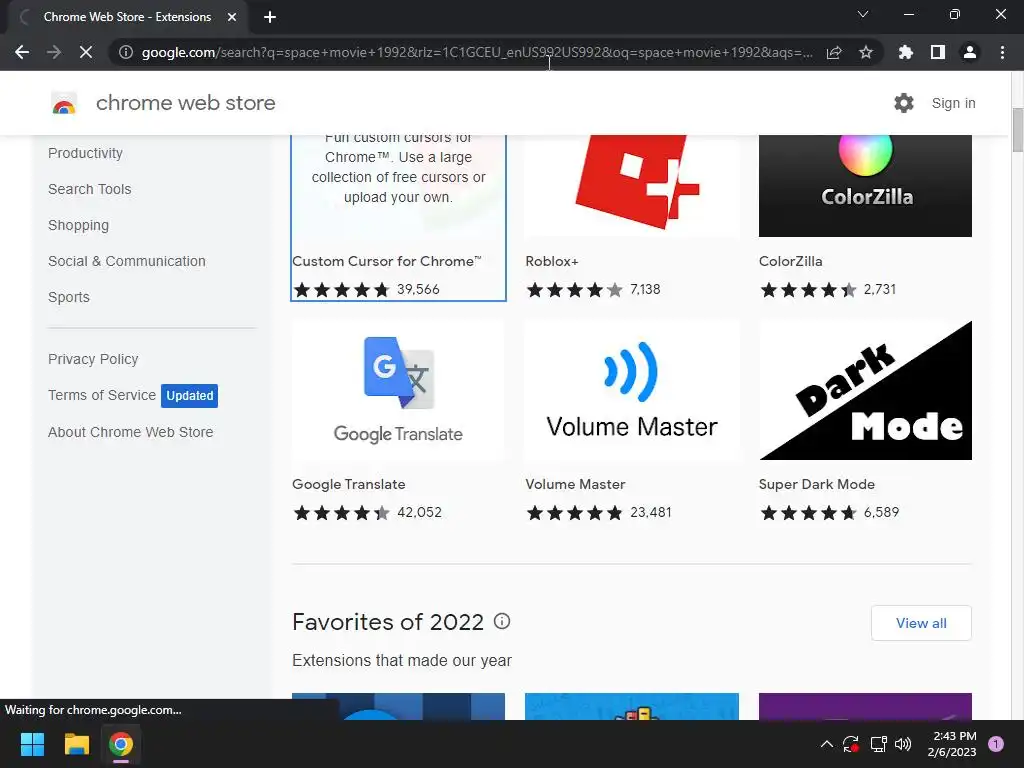Open the network status tray icon
The image size is (1024, 768).
878,744
